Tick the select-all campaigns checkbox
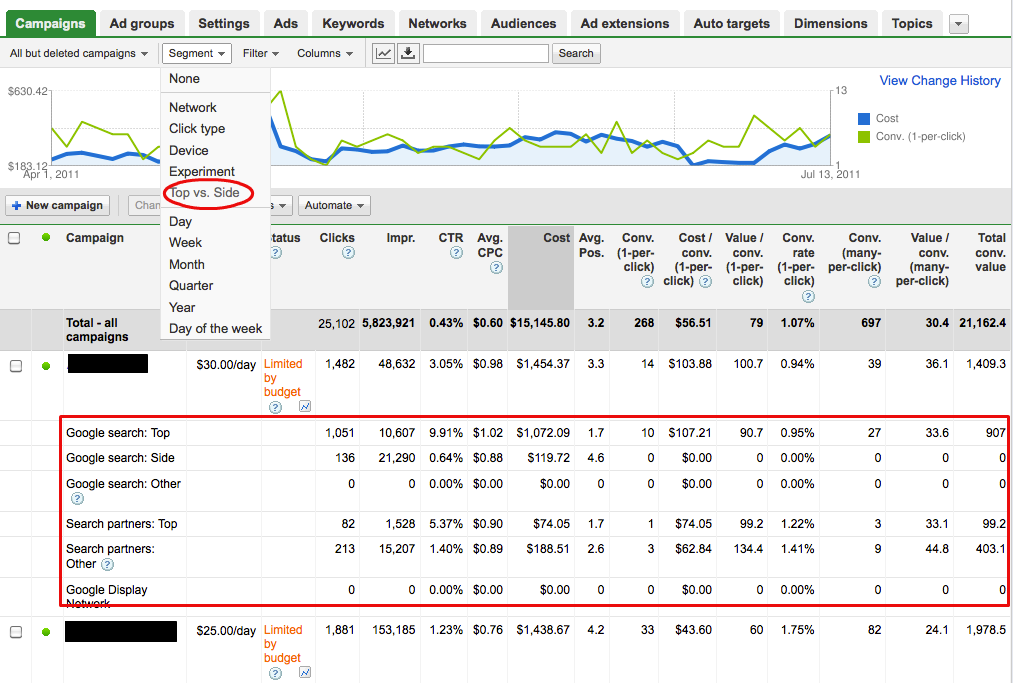The image size is (1013, 684). point(14,238)
